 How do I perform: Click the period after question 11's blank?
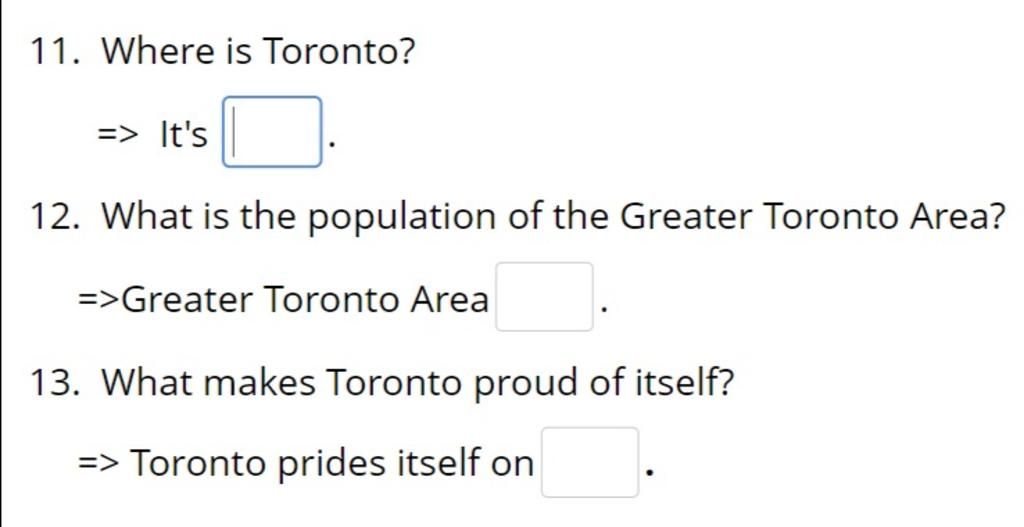coord(332,145)
